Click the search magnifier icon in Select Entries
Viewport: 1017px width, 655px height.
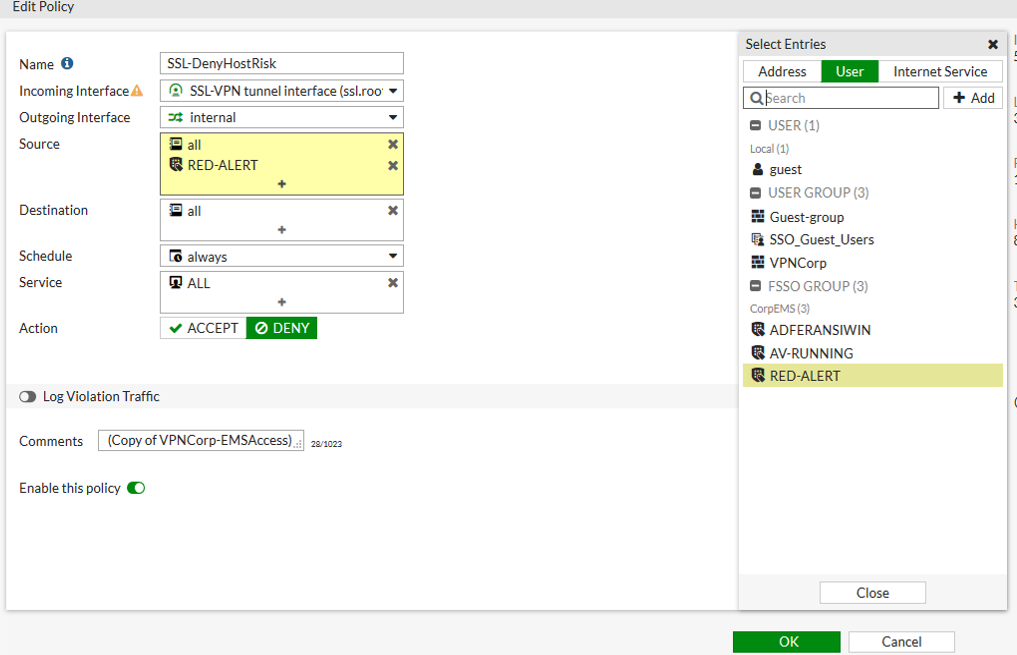[756, 99]
